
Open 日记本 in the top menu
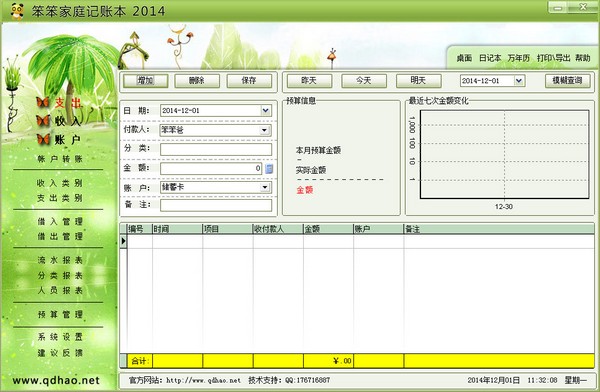click(490, 58)
